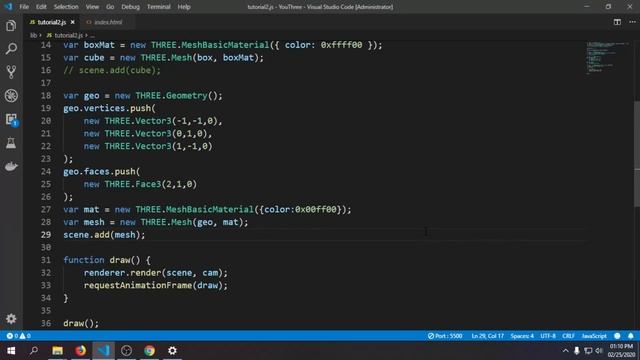Click the vertical editor scrollbar
Screen dimensions: 640x360
coord(637,153)
